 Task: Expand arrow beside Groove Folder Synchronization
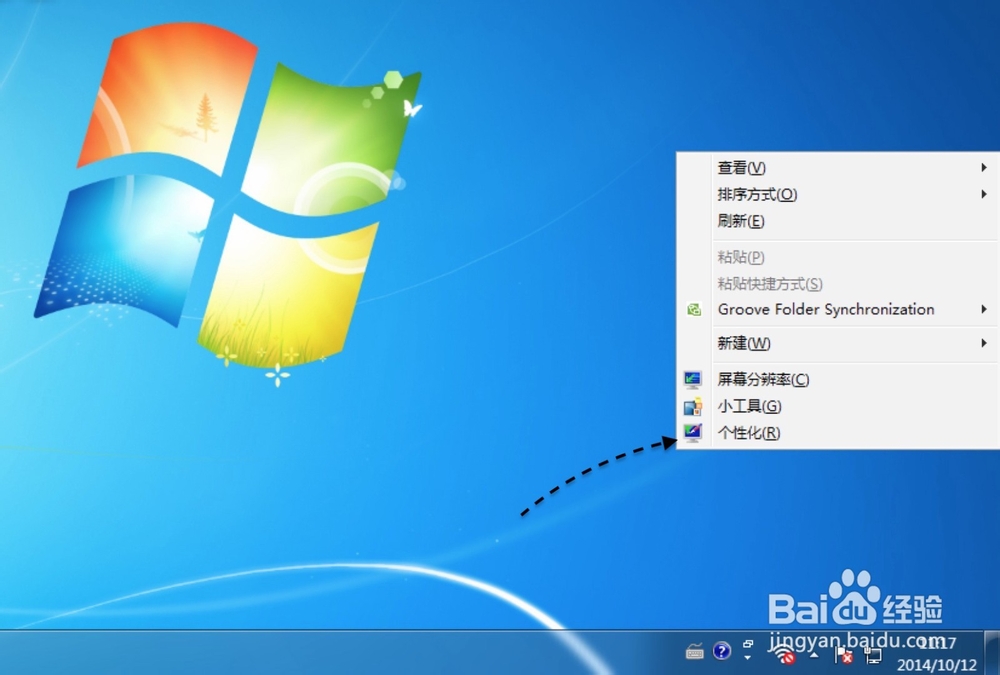click(984, 309)
